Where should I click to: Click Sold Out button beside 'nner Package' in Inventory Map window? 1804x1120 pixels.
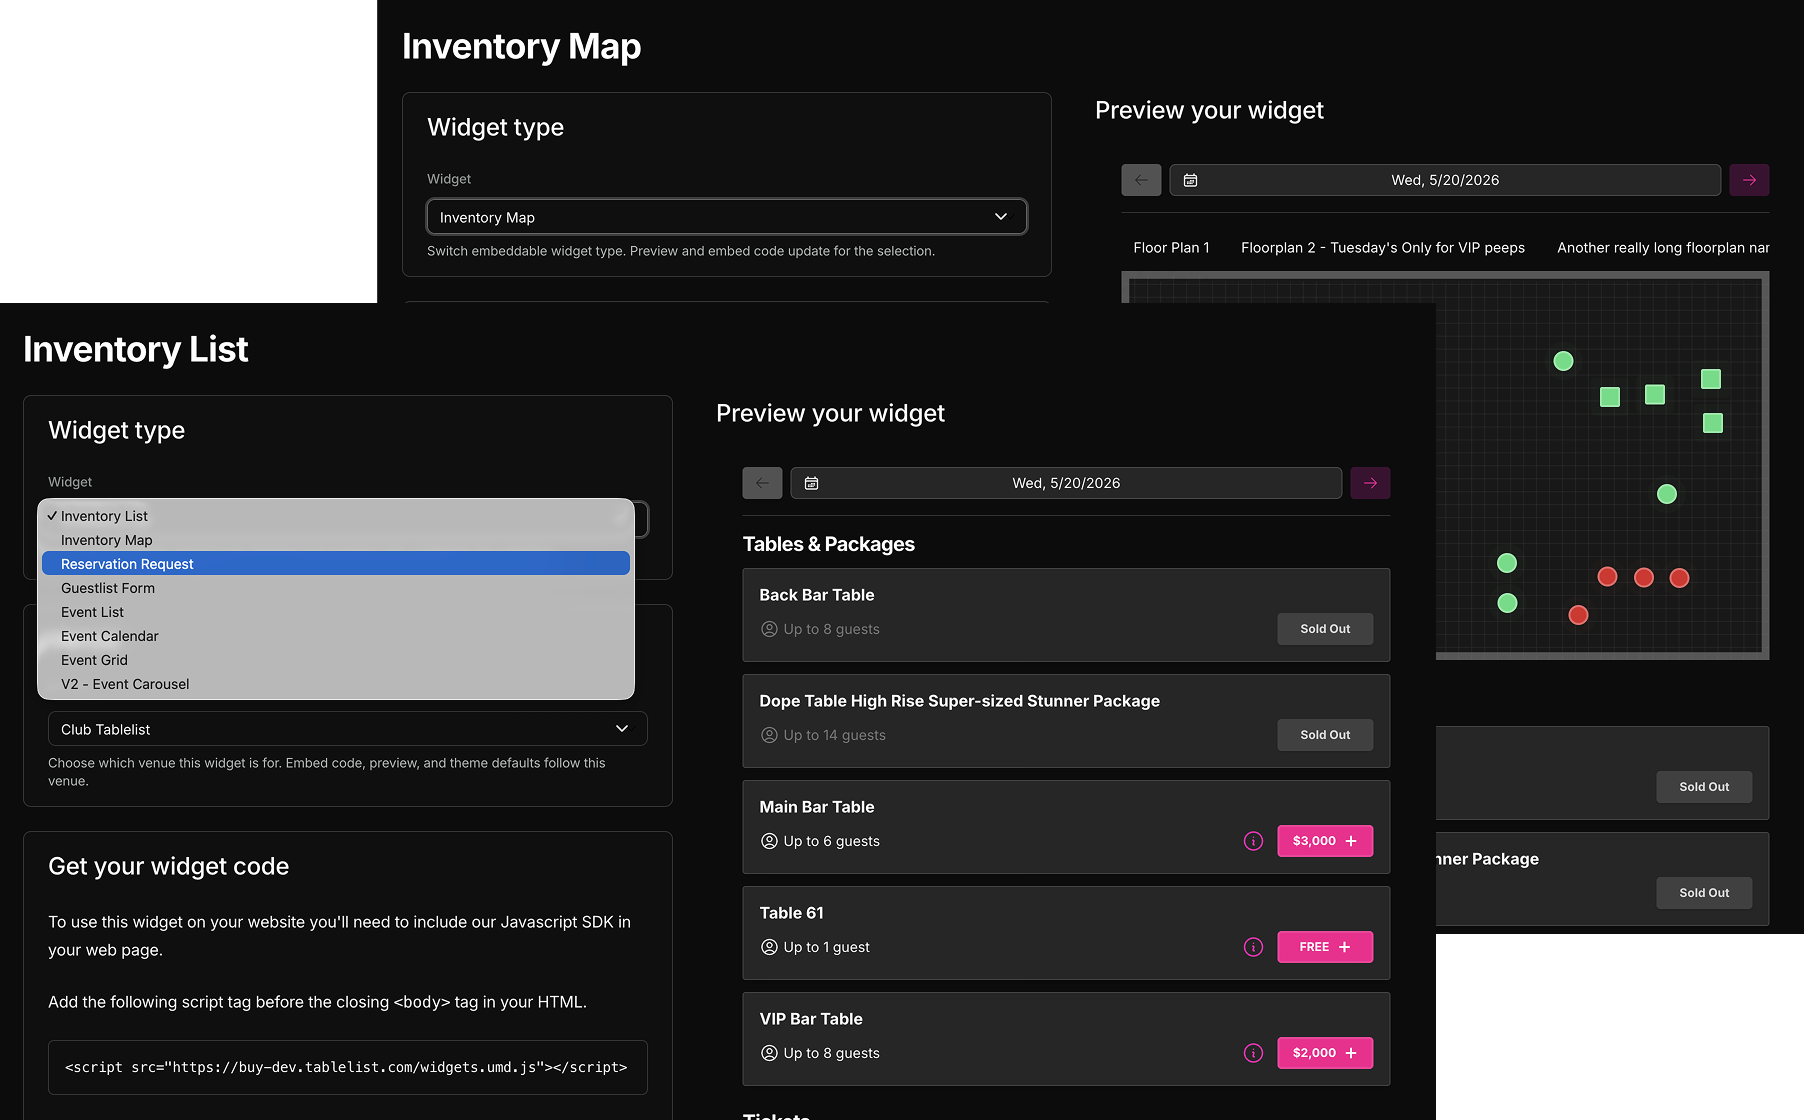[1704, 893]
